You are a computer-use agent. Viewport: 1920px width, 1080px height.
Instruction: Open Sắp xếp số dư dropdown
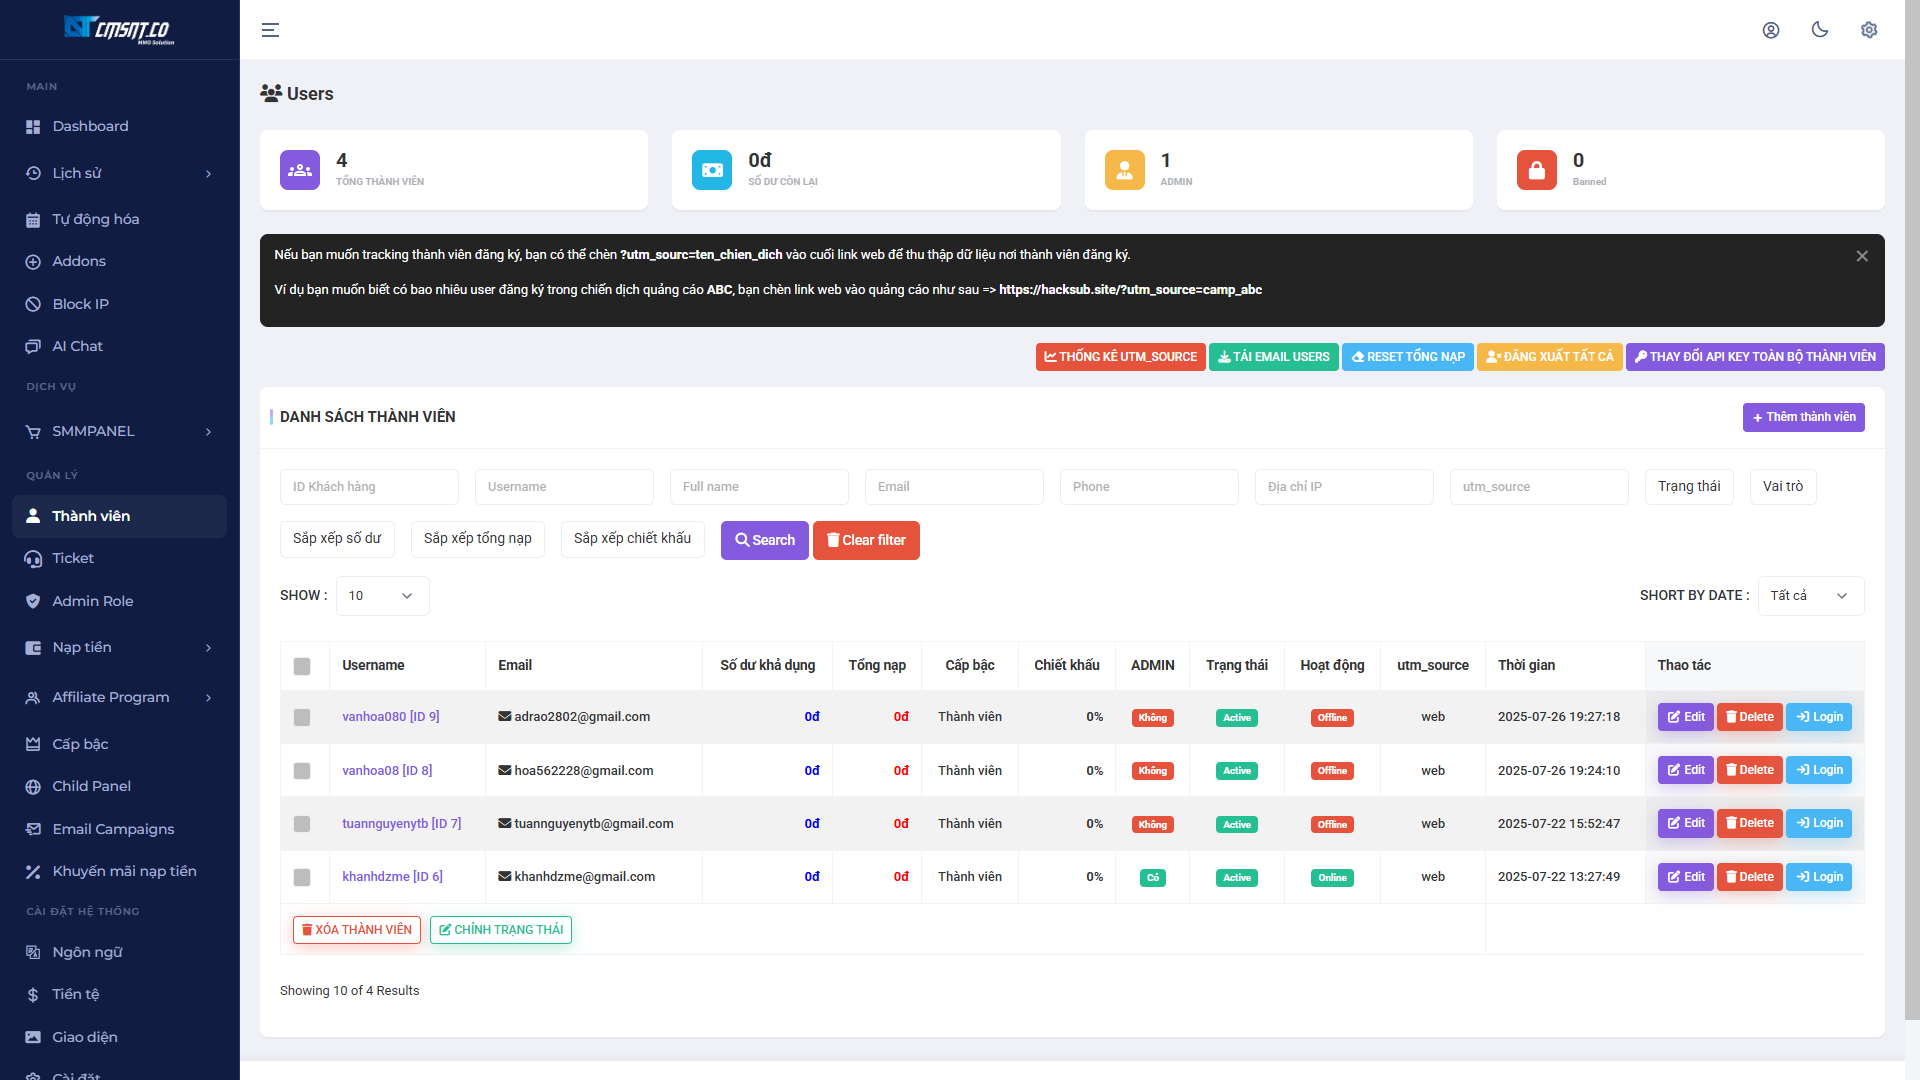point(337,539)
